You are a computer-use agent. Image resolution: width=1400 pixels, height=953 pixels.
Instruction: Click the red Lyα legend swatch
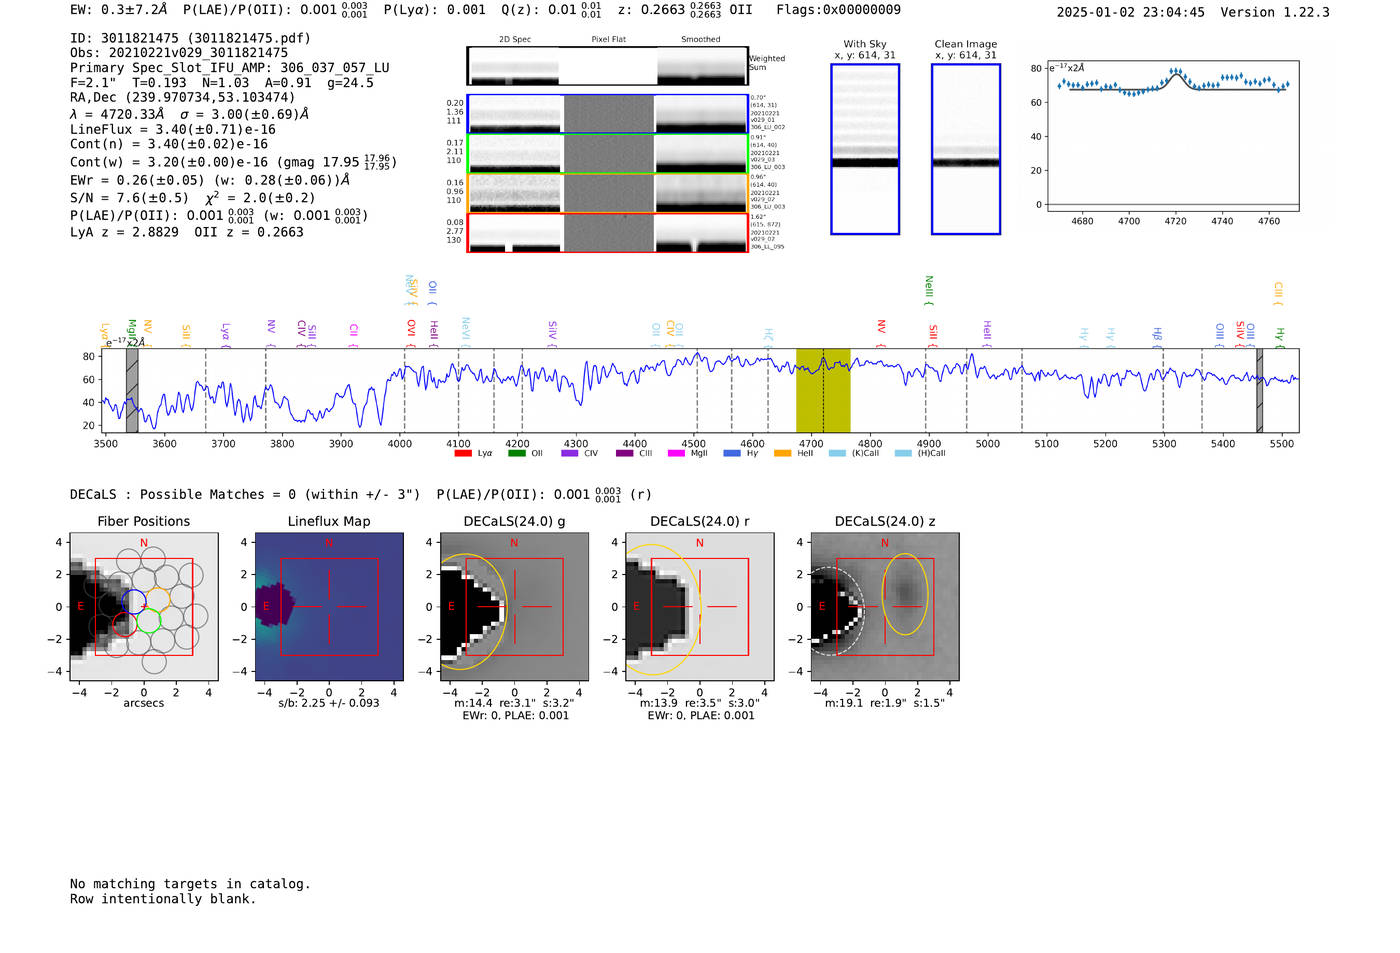[x=462, y=453]
